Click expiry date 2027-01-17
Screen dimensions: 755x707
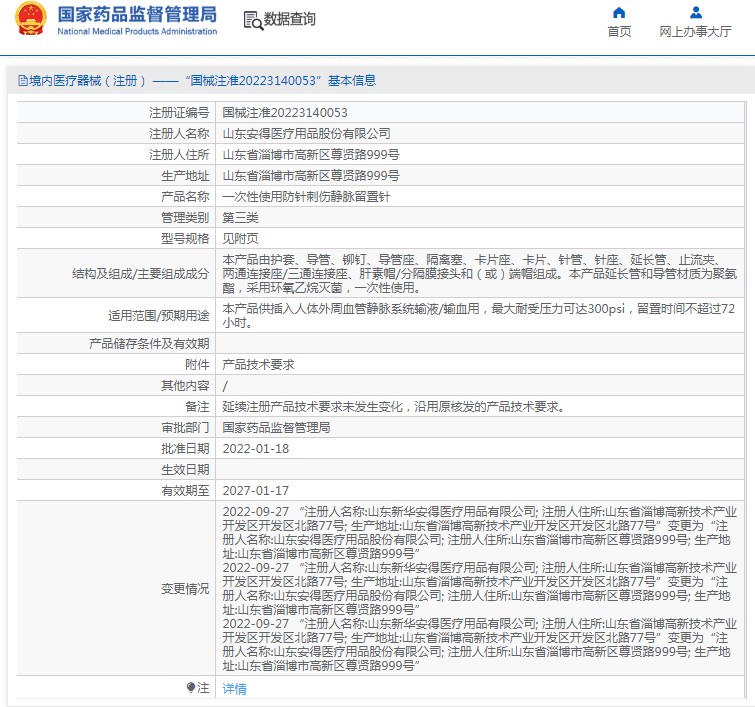(256, 490)
